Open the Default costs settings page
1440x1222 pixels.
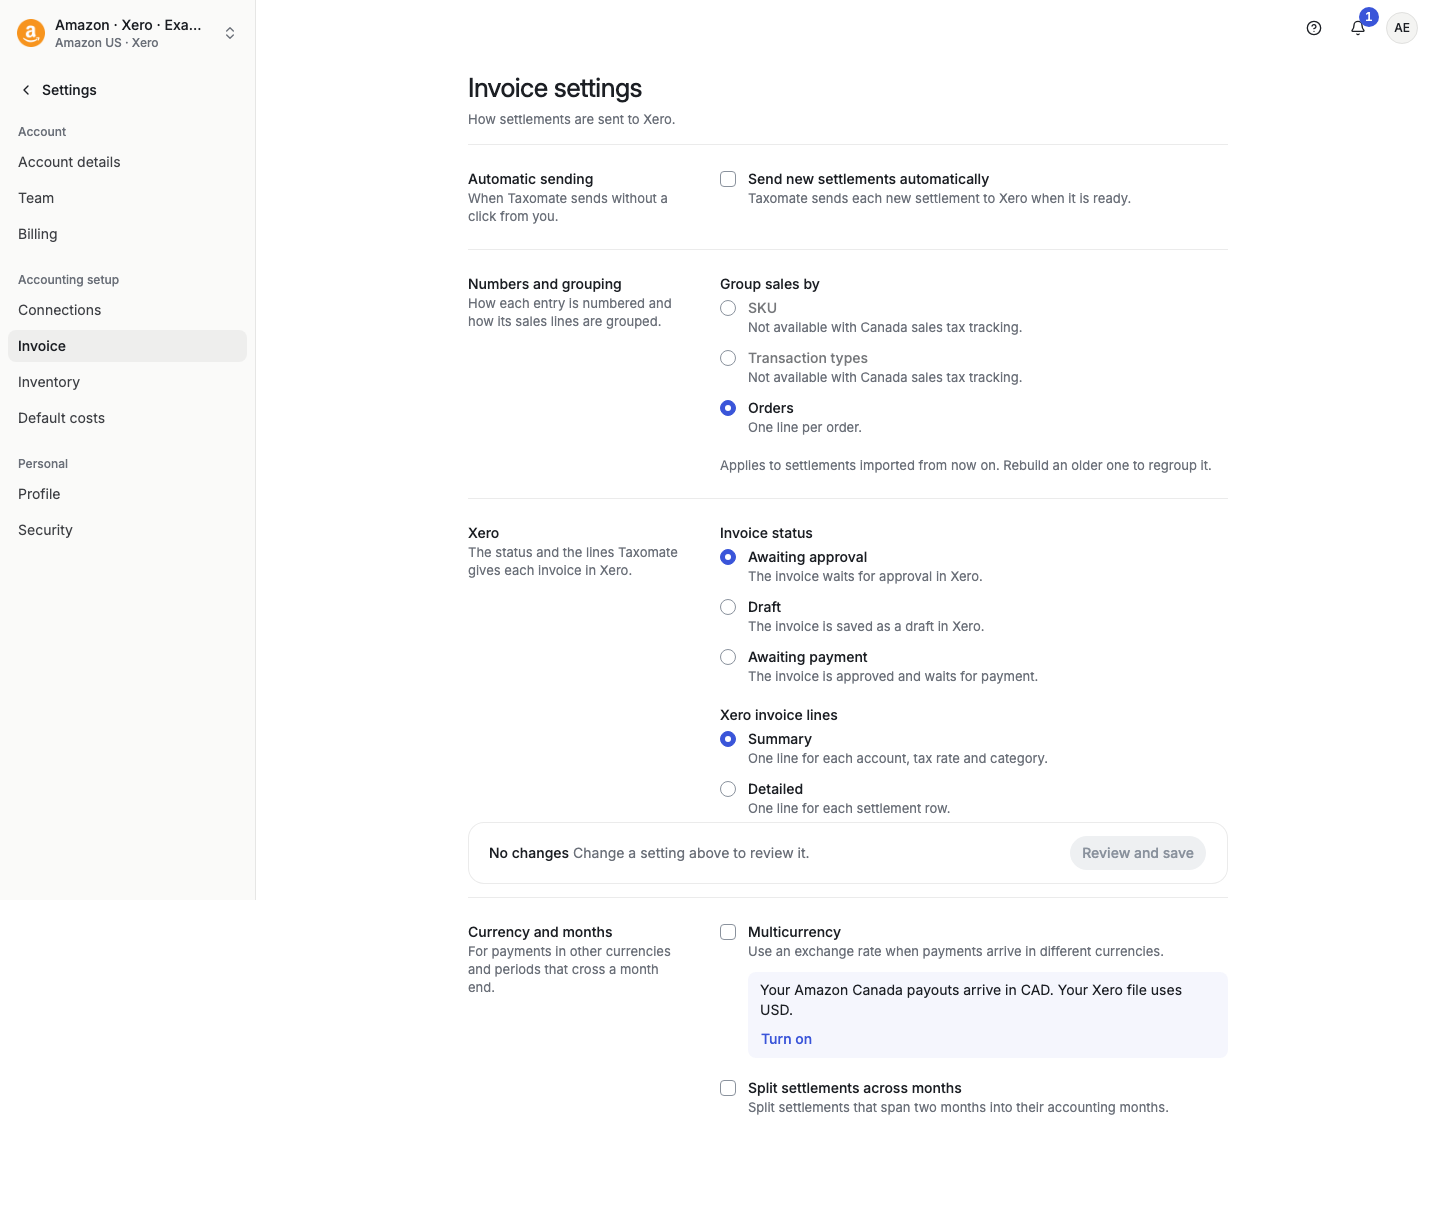(x=127, y=418)
